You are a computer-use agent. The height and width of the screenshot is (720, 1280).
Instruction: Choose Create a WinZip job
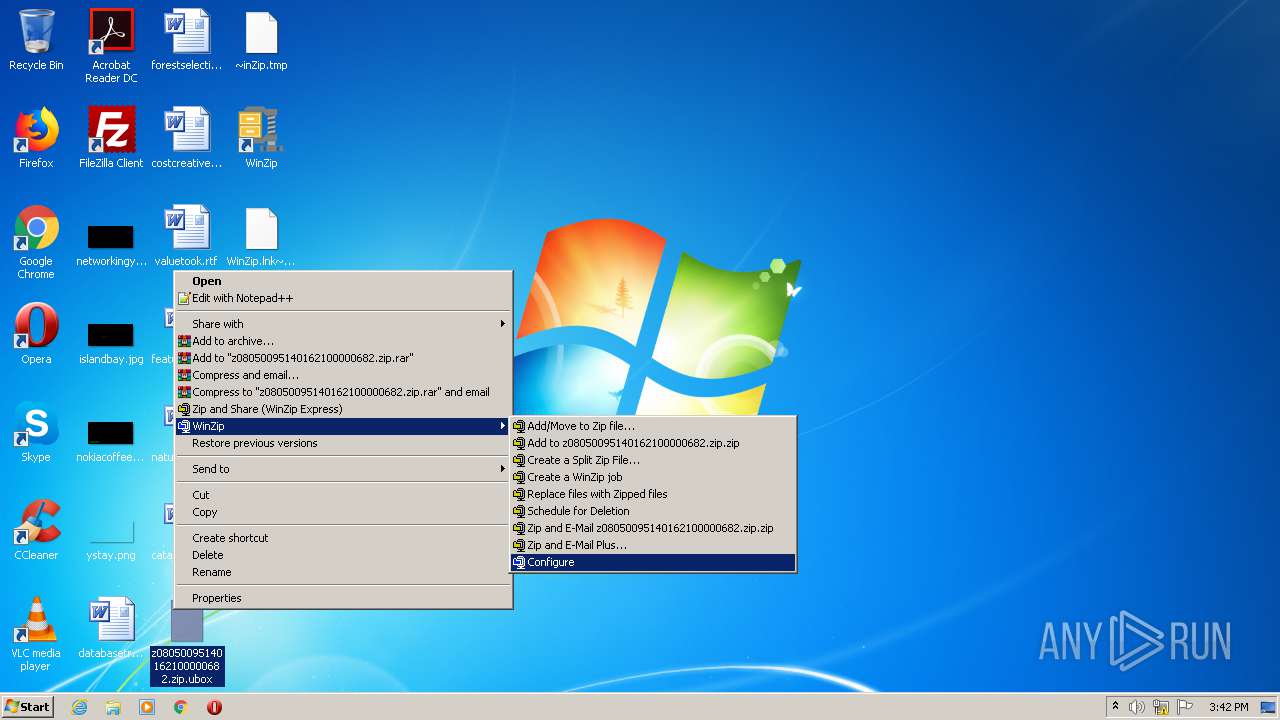click(x=653, y=477)
